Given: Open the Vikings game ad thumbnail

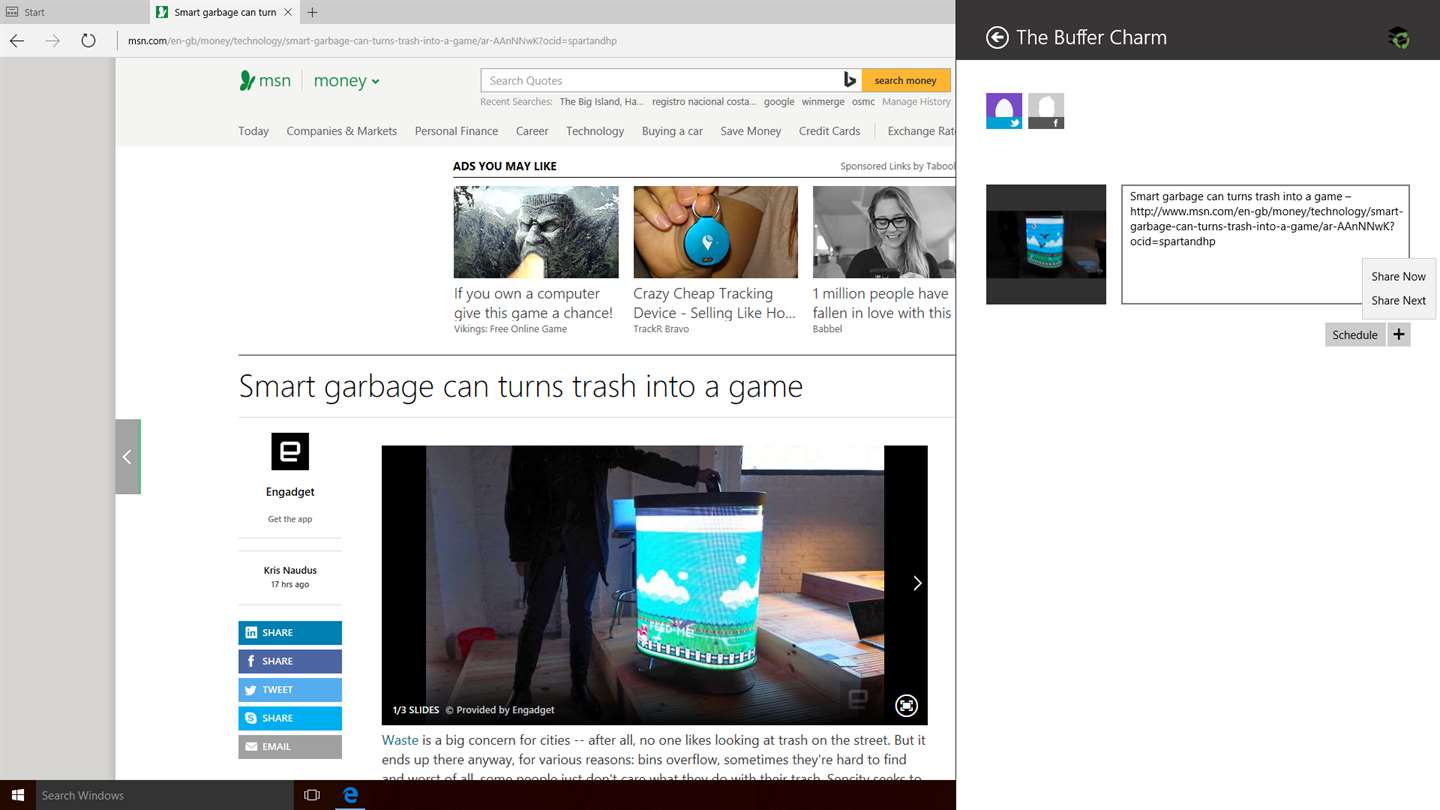Looking at the screenshot, I should pyautogui.click(x=536, y=232).
